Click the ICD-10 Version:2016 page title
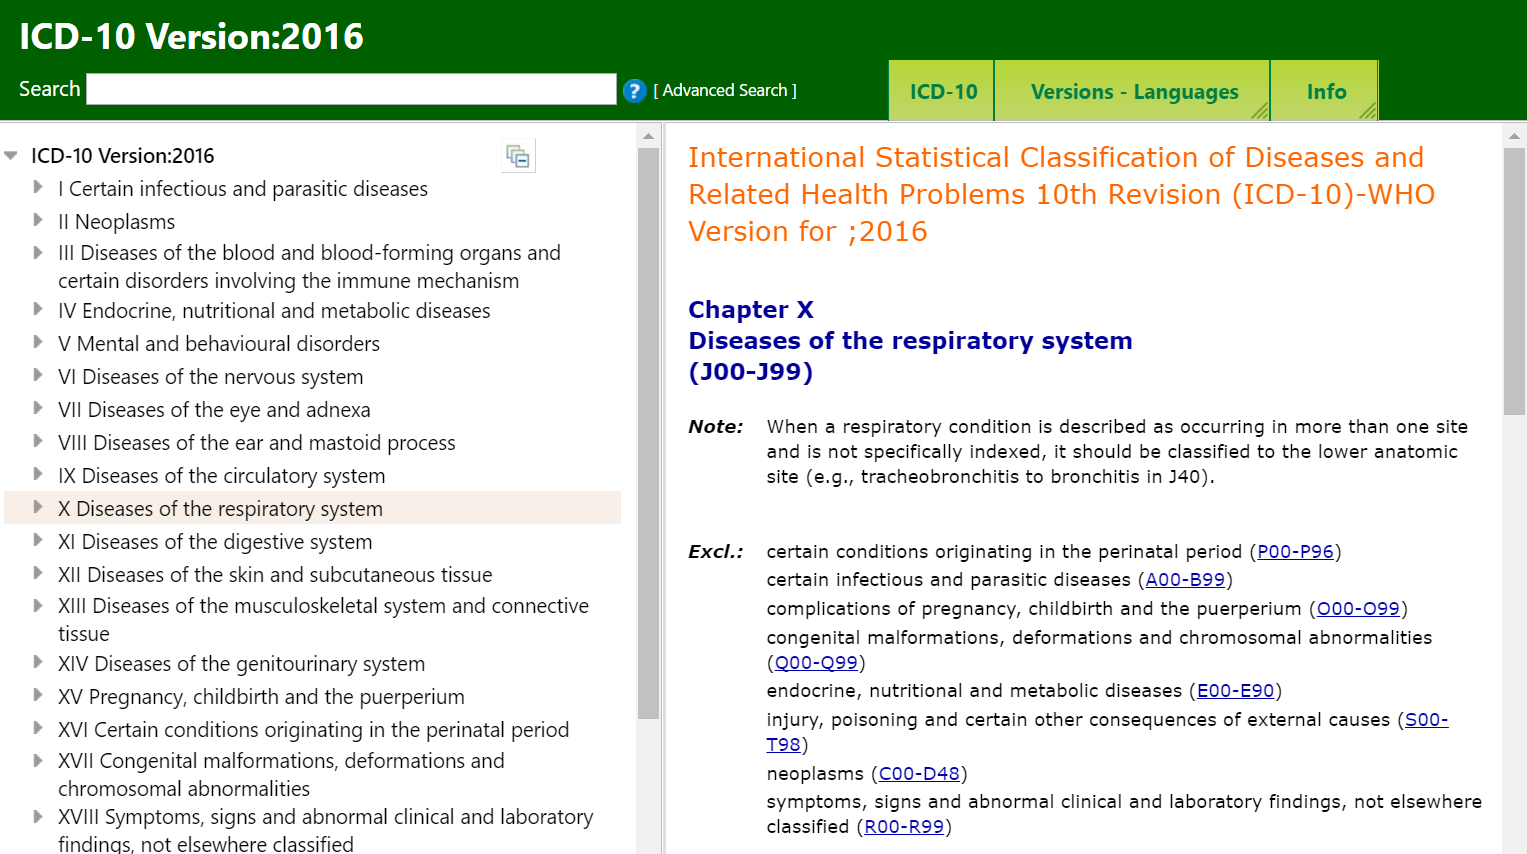The image size is (1527, 854). pos(191,37)
